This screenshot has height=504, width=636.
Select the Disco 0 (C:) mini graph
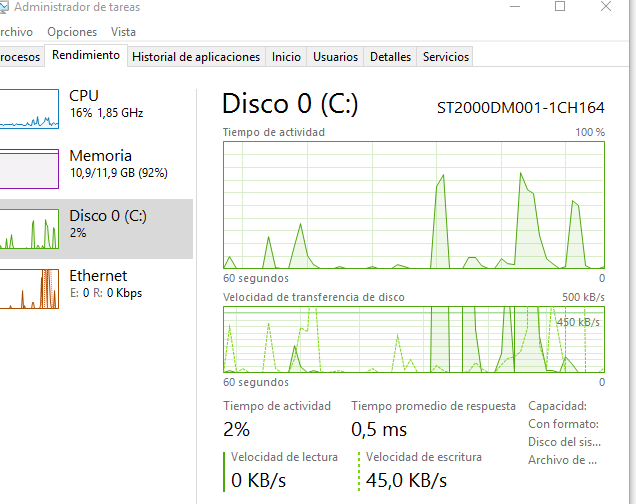tap(29, 229)
